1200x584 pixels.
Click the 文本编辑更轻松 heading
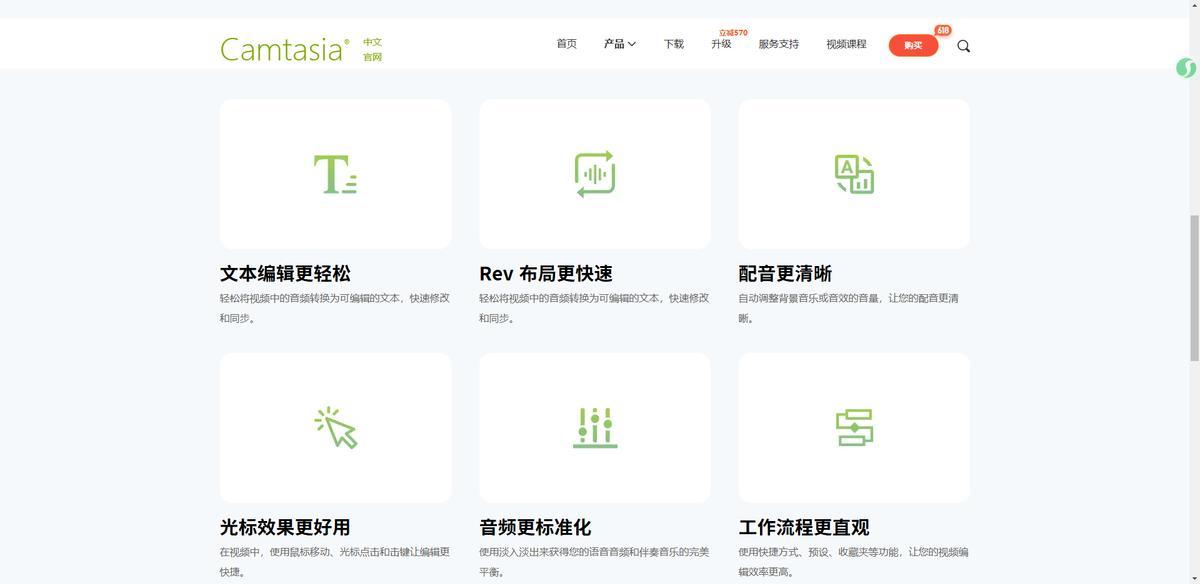tap(285, 274)
